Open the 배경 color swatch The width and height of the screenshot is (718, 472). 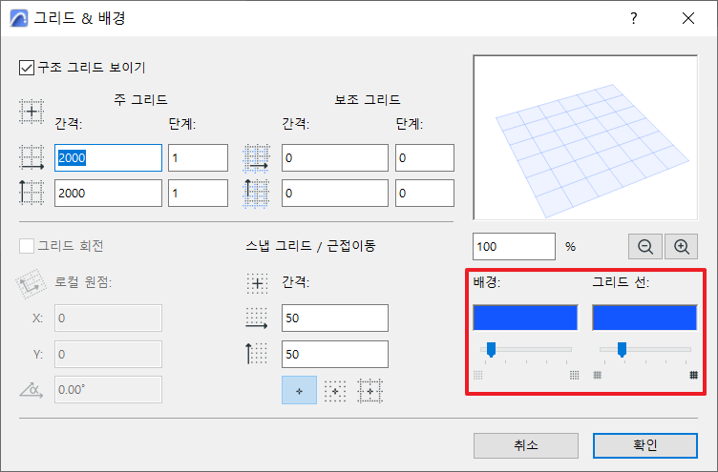click(x=525, y=317)
